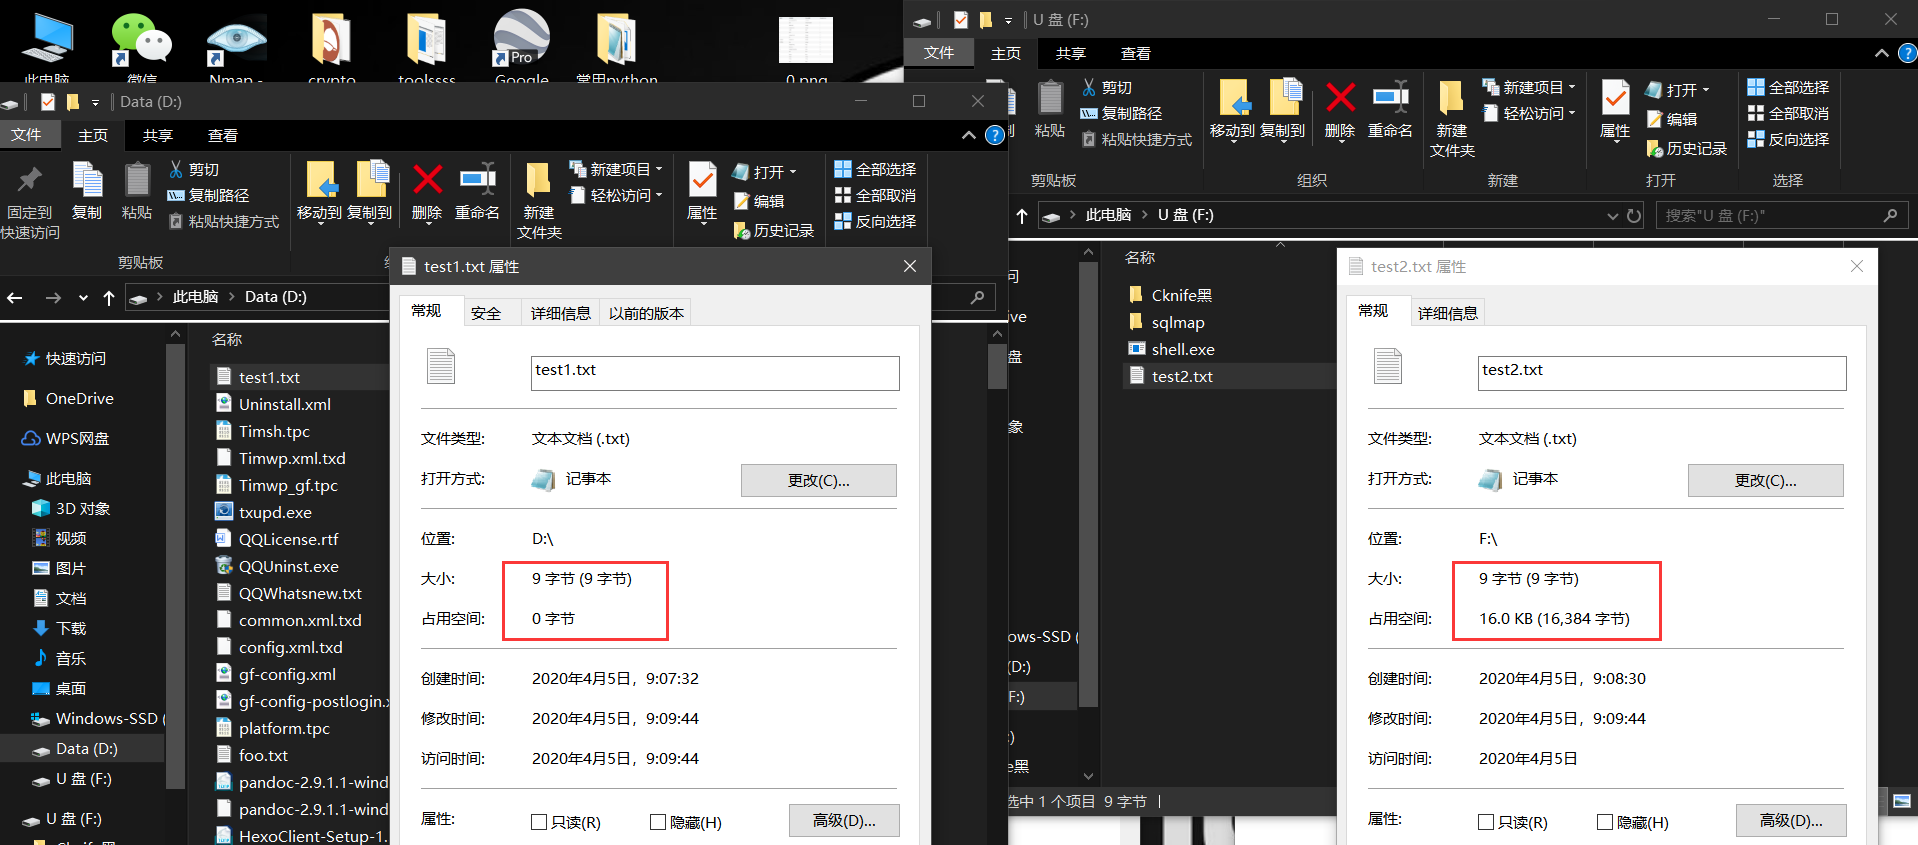Click Move to icon in Data (D:) ribbon
Screen dimensions: 1918x845
pos(320,180)
